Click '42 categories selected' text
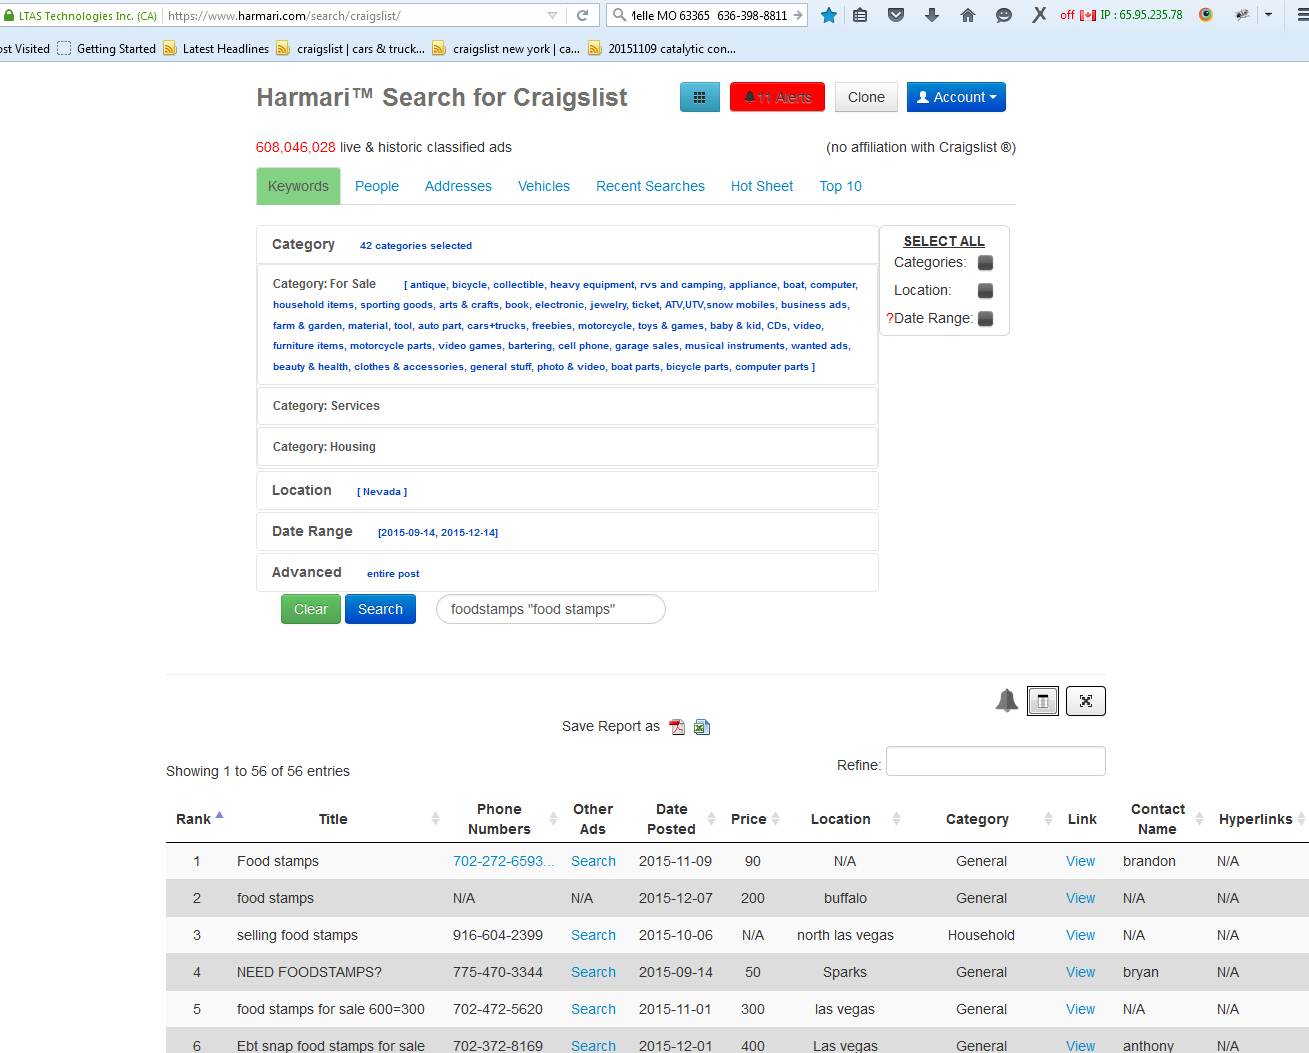Viewport: 1309px width, 1053px height. click(x=416, y=246)
